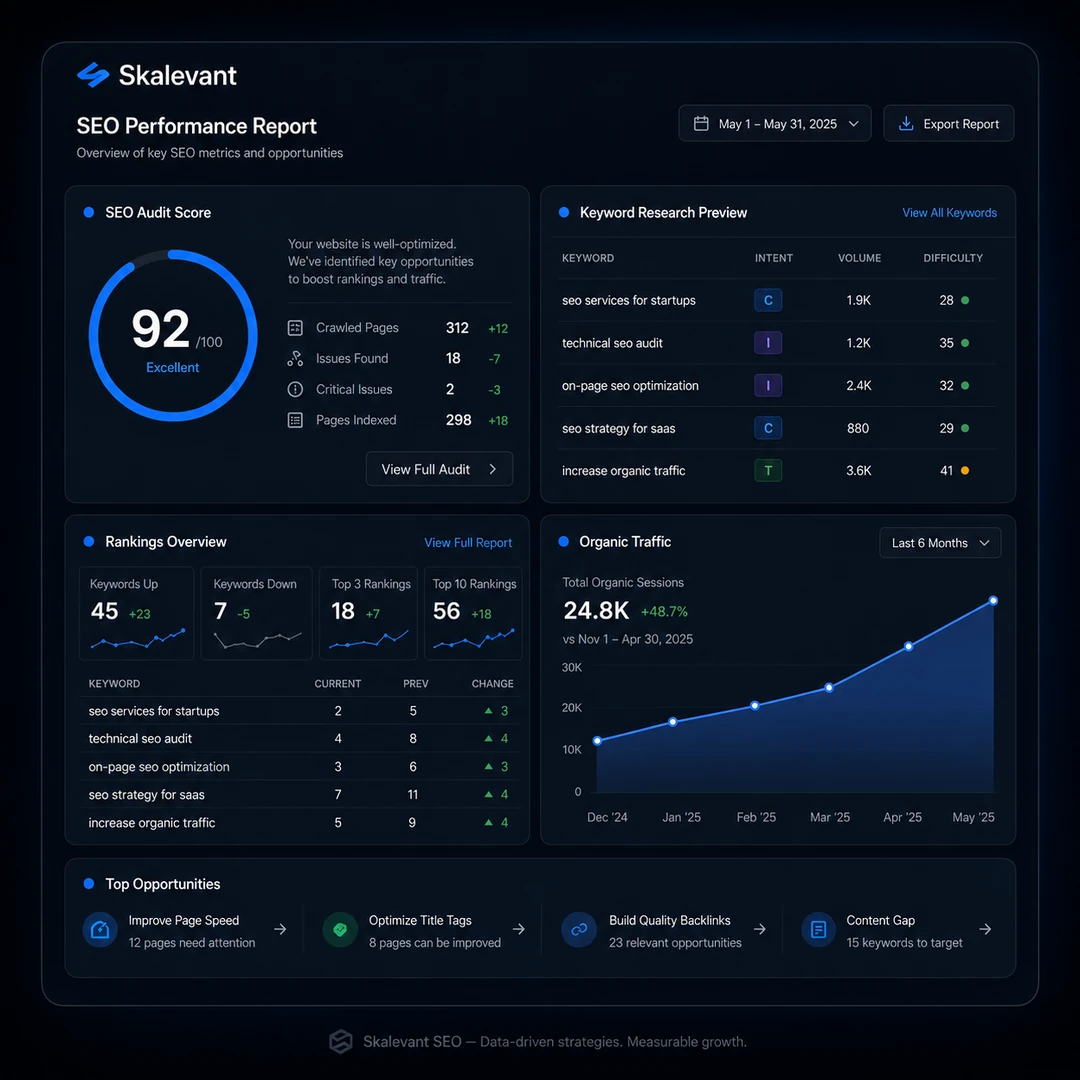
Task: Click the I intent badge for technical seo audit
Action: 768,343
